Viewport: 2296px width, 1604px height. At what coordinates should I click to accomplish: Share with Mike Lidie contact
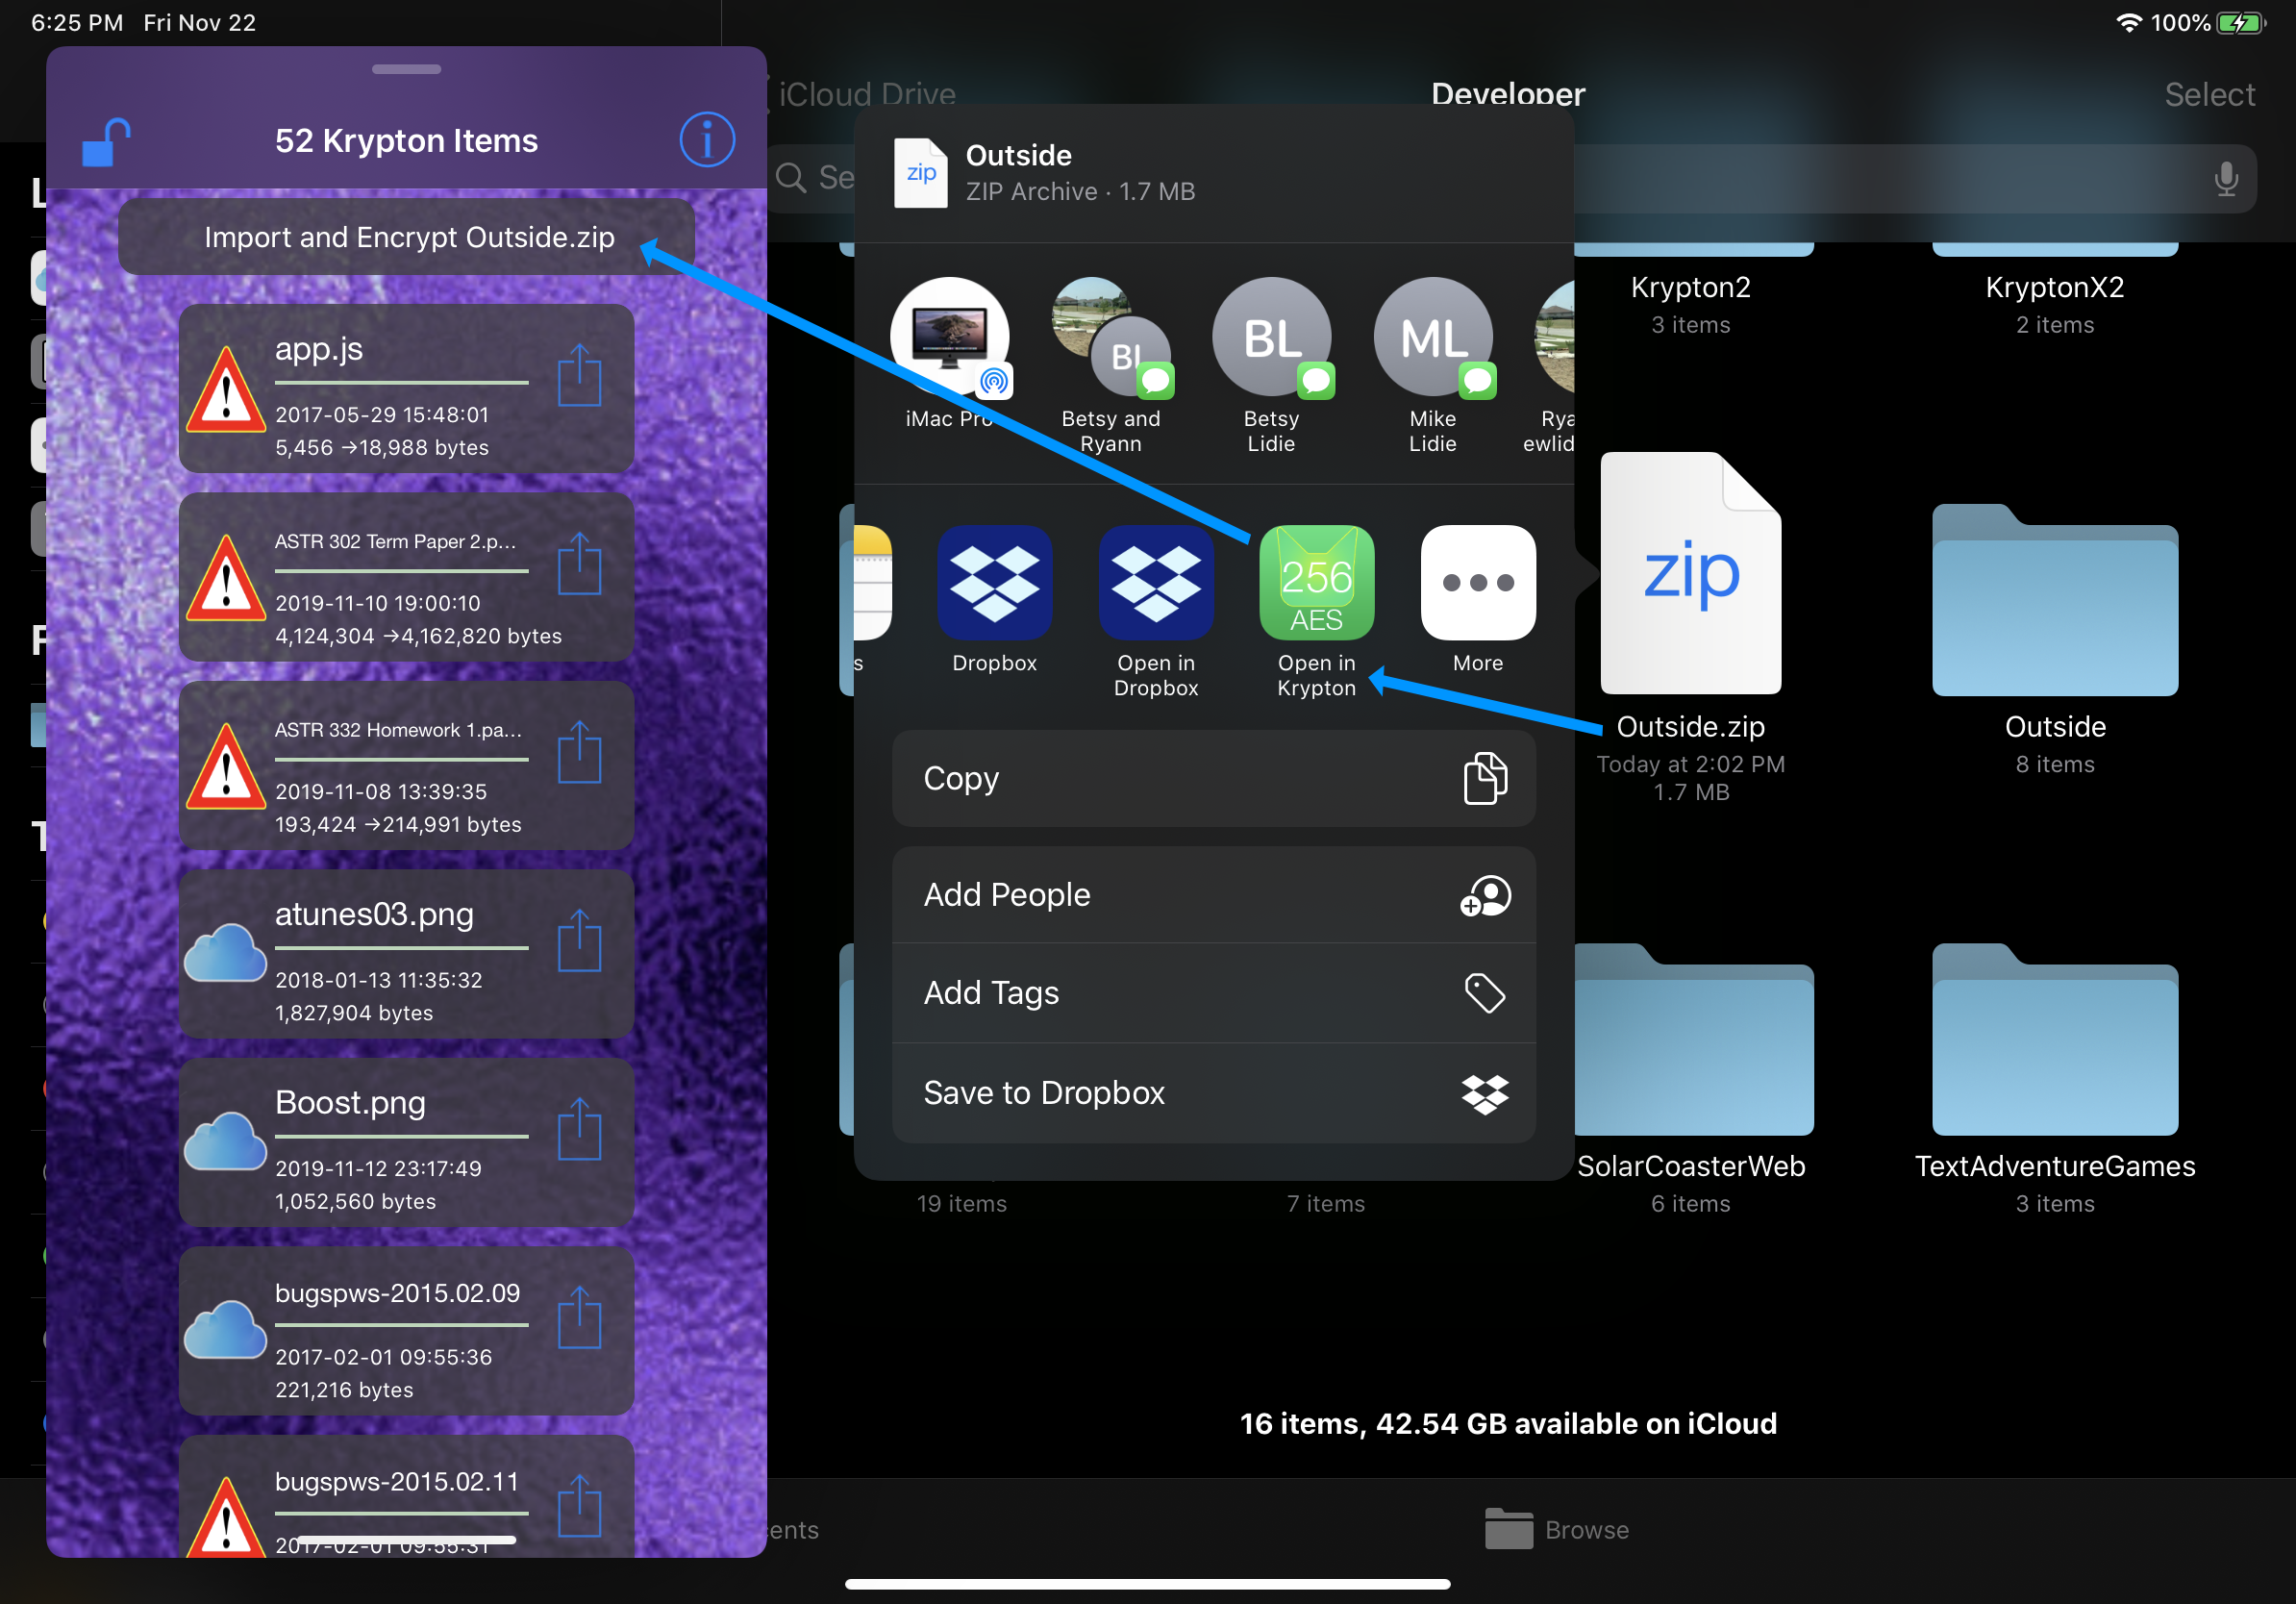click(1432, 338)
